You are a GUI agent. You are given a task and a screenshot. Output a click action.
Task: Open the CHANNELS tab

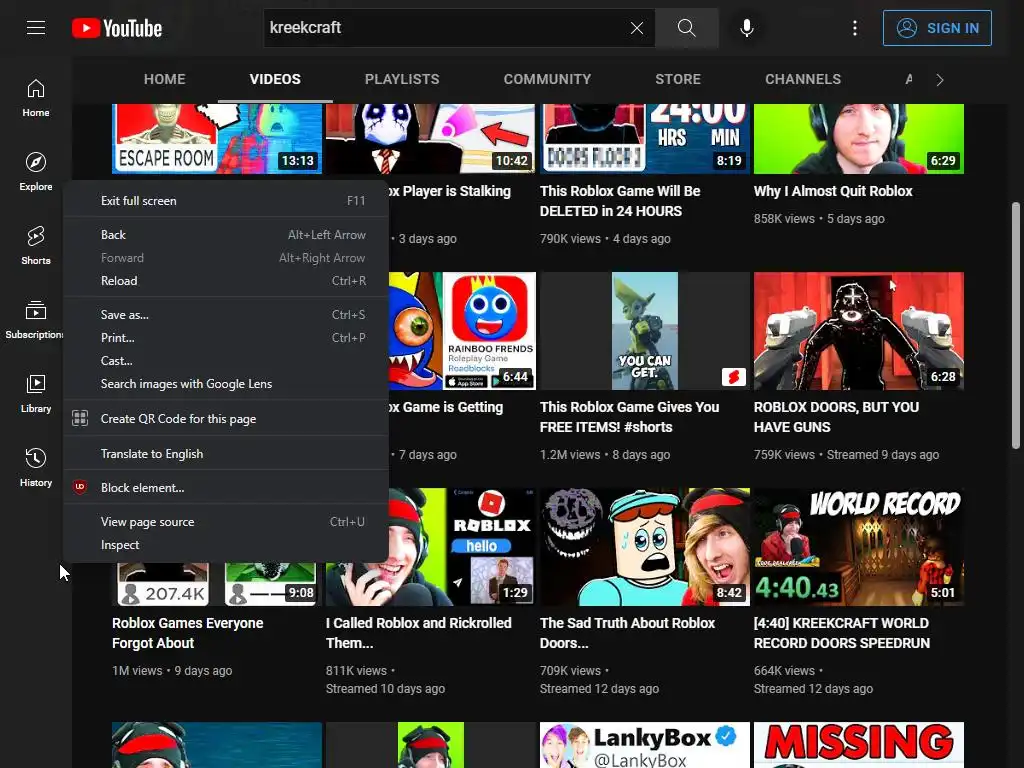click(803, 79)
